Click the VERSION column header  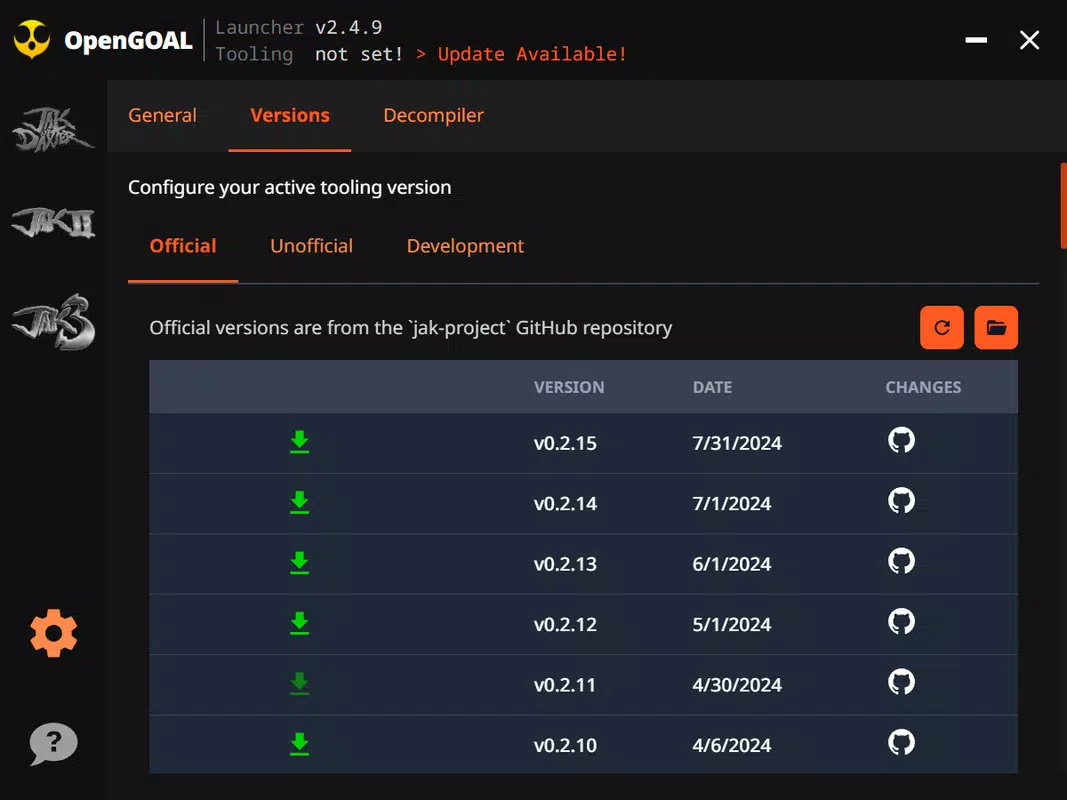pos(569,387)
